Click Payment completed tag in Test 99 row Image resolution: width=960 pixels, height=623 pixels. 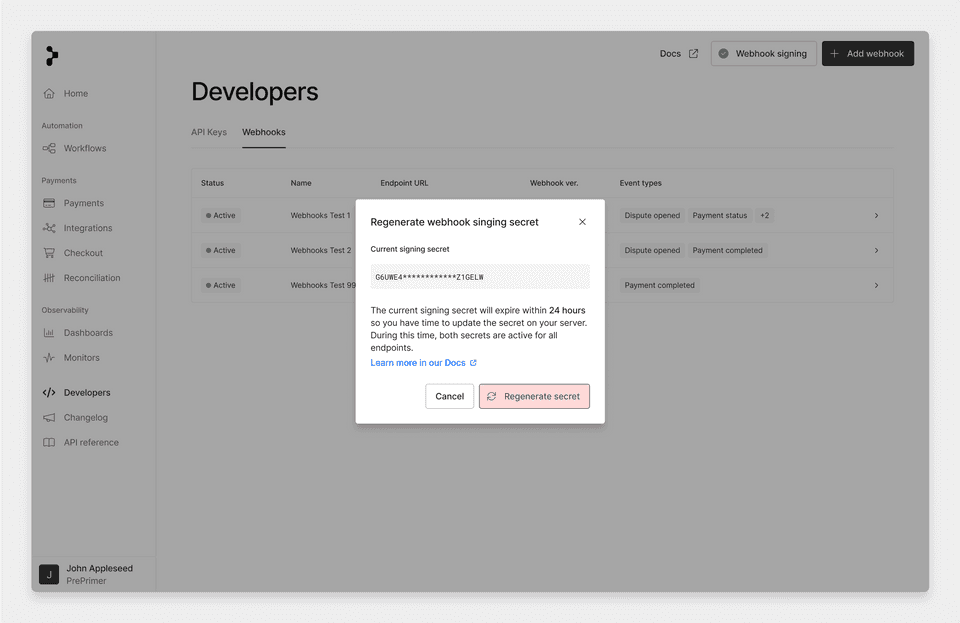659,285
